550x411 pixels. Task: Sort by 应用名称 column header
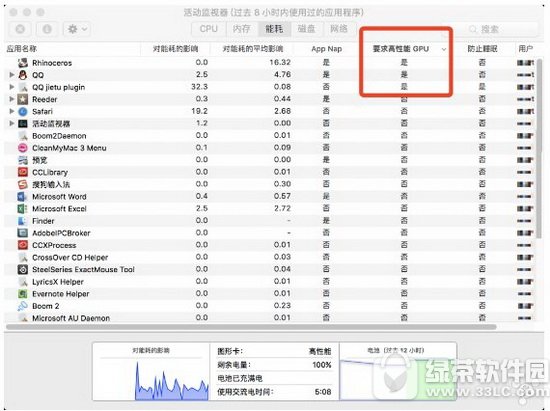[21, 49]
